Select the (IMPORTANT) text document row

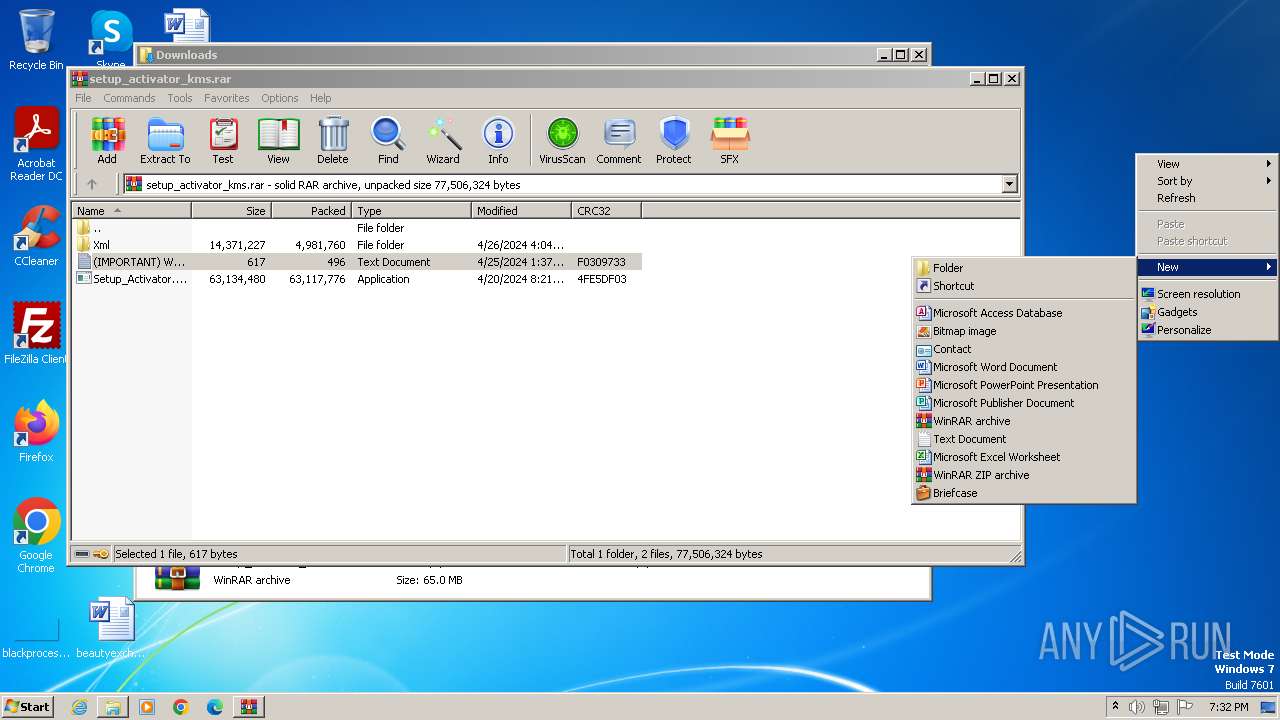tap(358, 262)
